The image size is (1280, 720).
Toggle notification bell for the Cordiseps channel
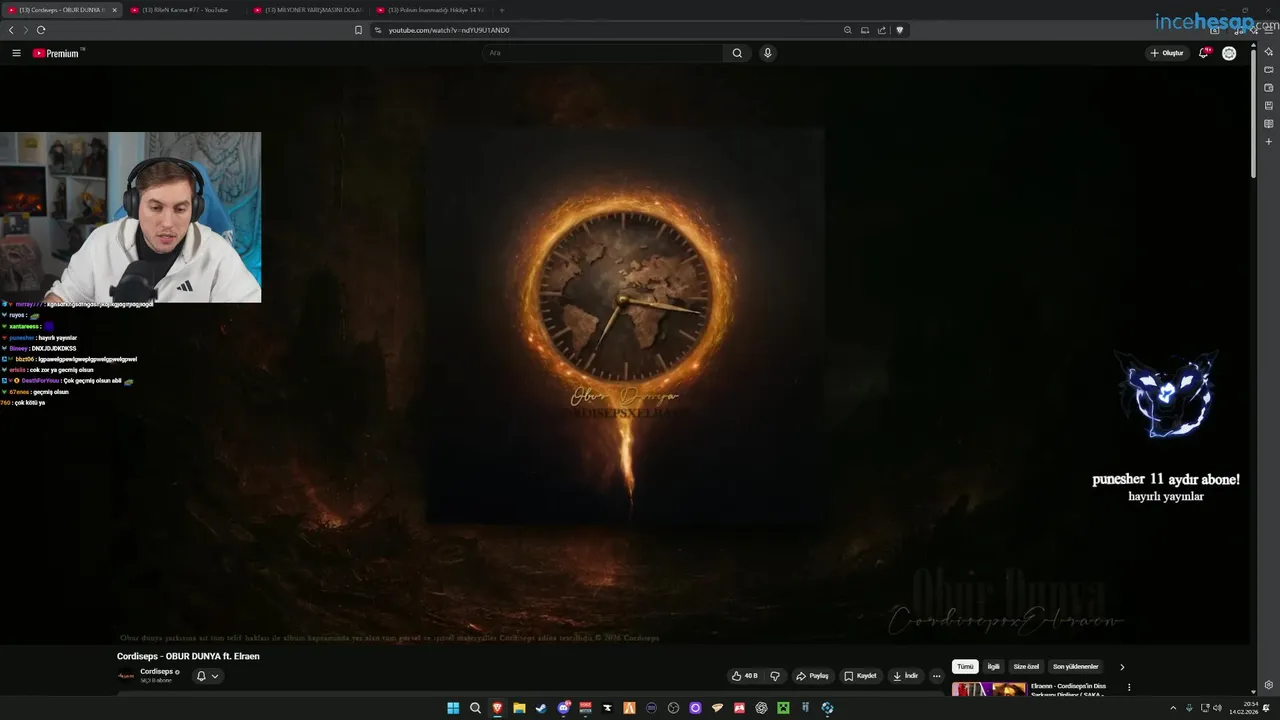point(207,676)
